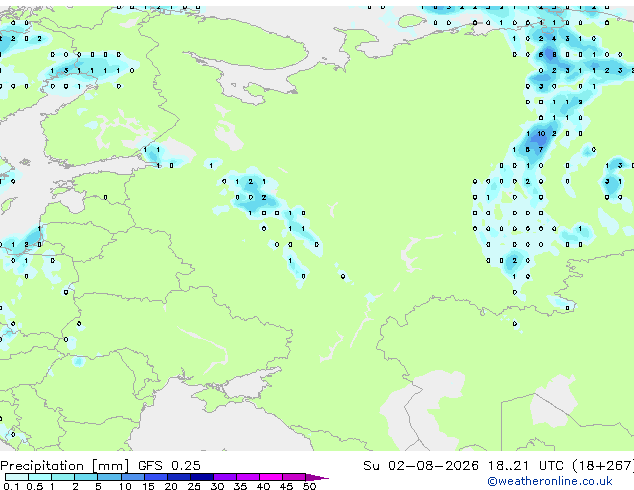
Task: Select the magenta 40–45 mm legend swatch
Action: (x=271, y=477)
